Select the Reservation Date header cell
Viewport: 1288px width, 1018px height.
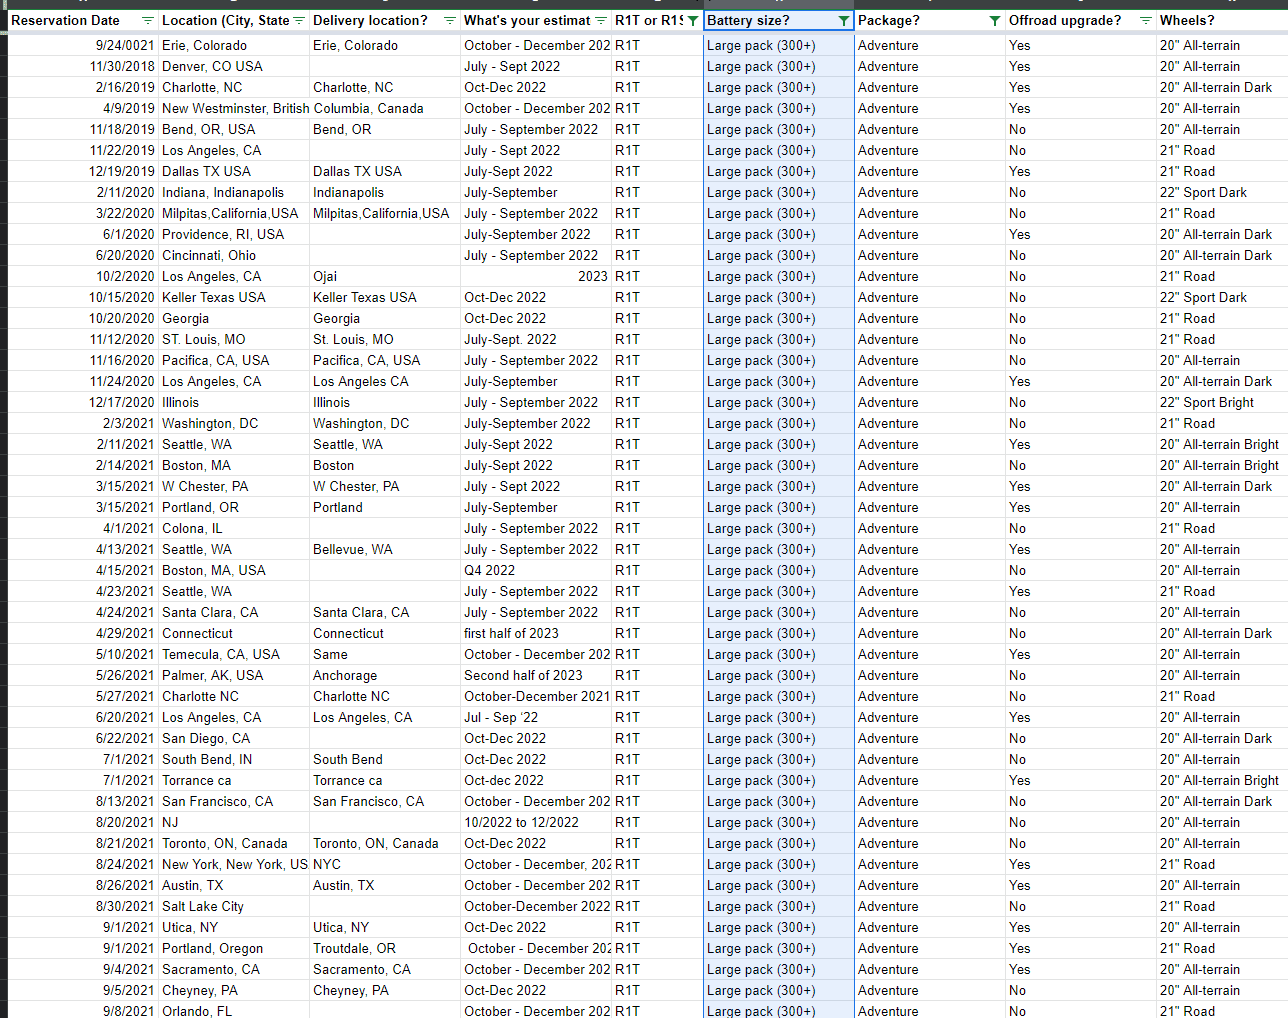click(83, 21)
